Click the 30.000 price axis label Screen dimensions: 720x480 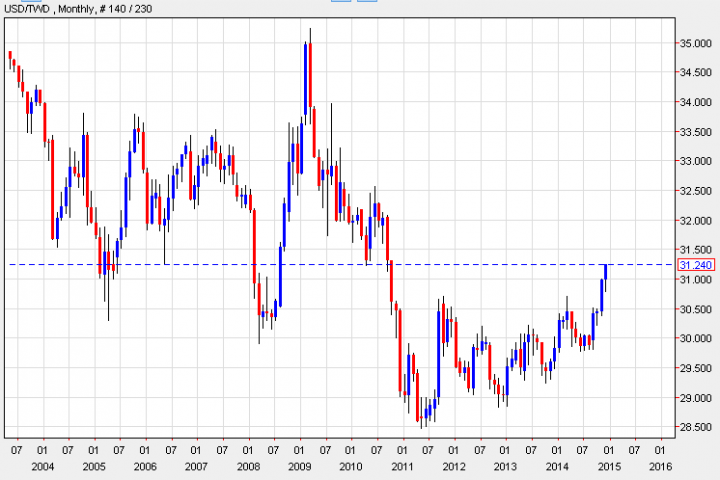click(x=695, y=339)
